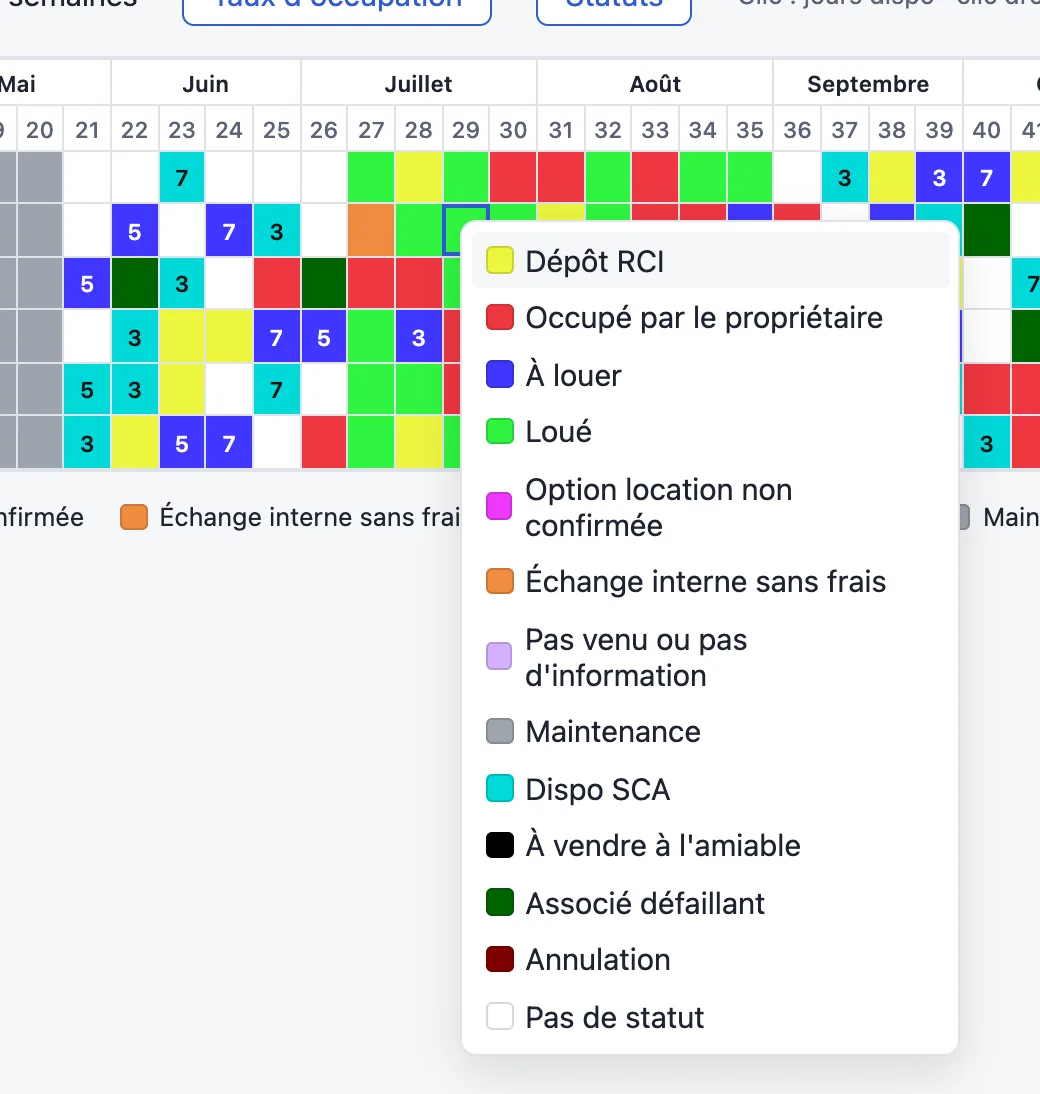Screen dimensions: 1040x1094
Task: Select Échange interne sans frais option
Action: (711, 581)
